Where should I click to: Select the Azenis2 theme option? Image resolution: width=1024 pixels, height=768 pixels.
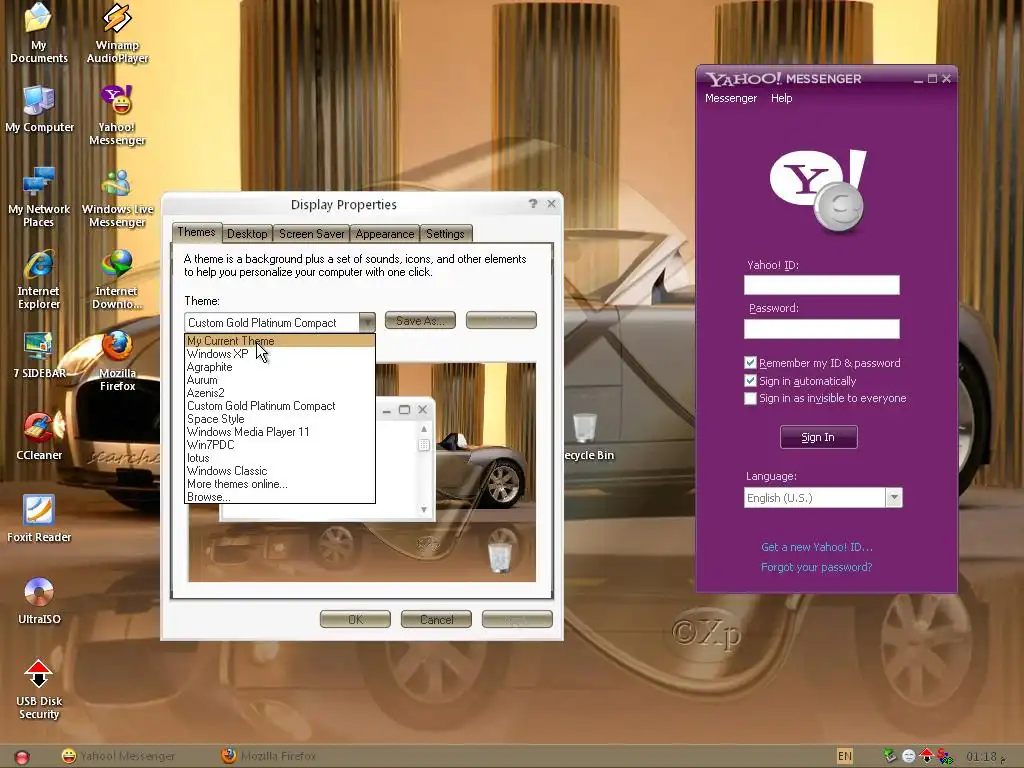(x=280, y=393)
